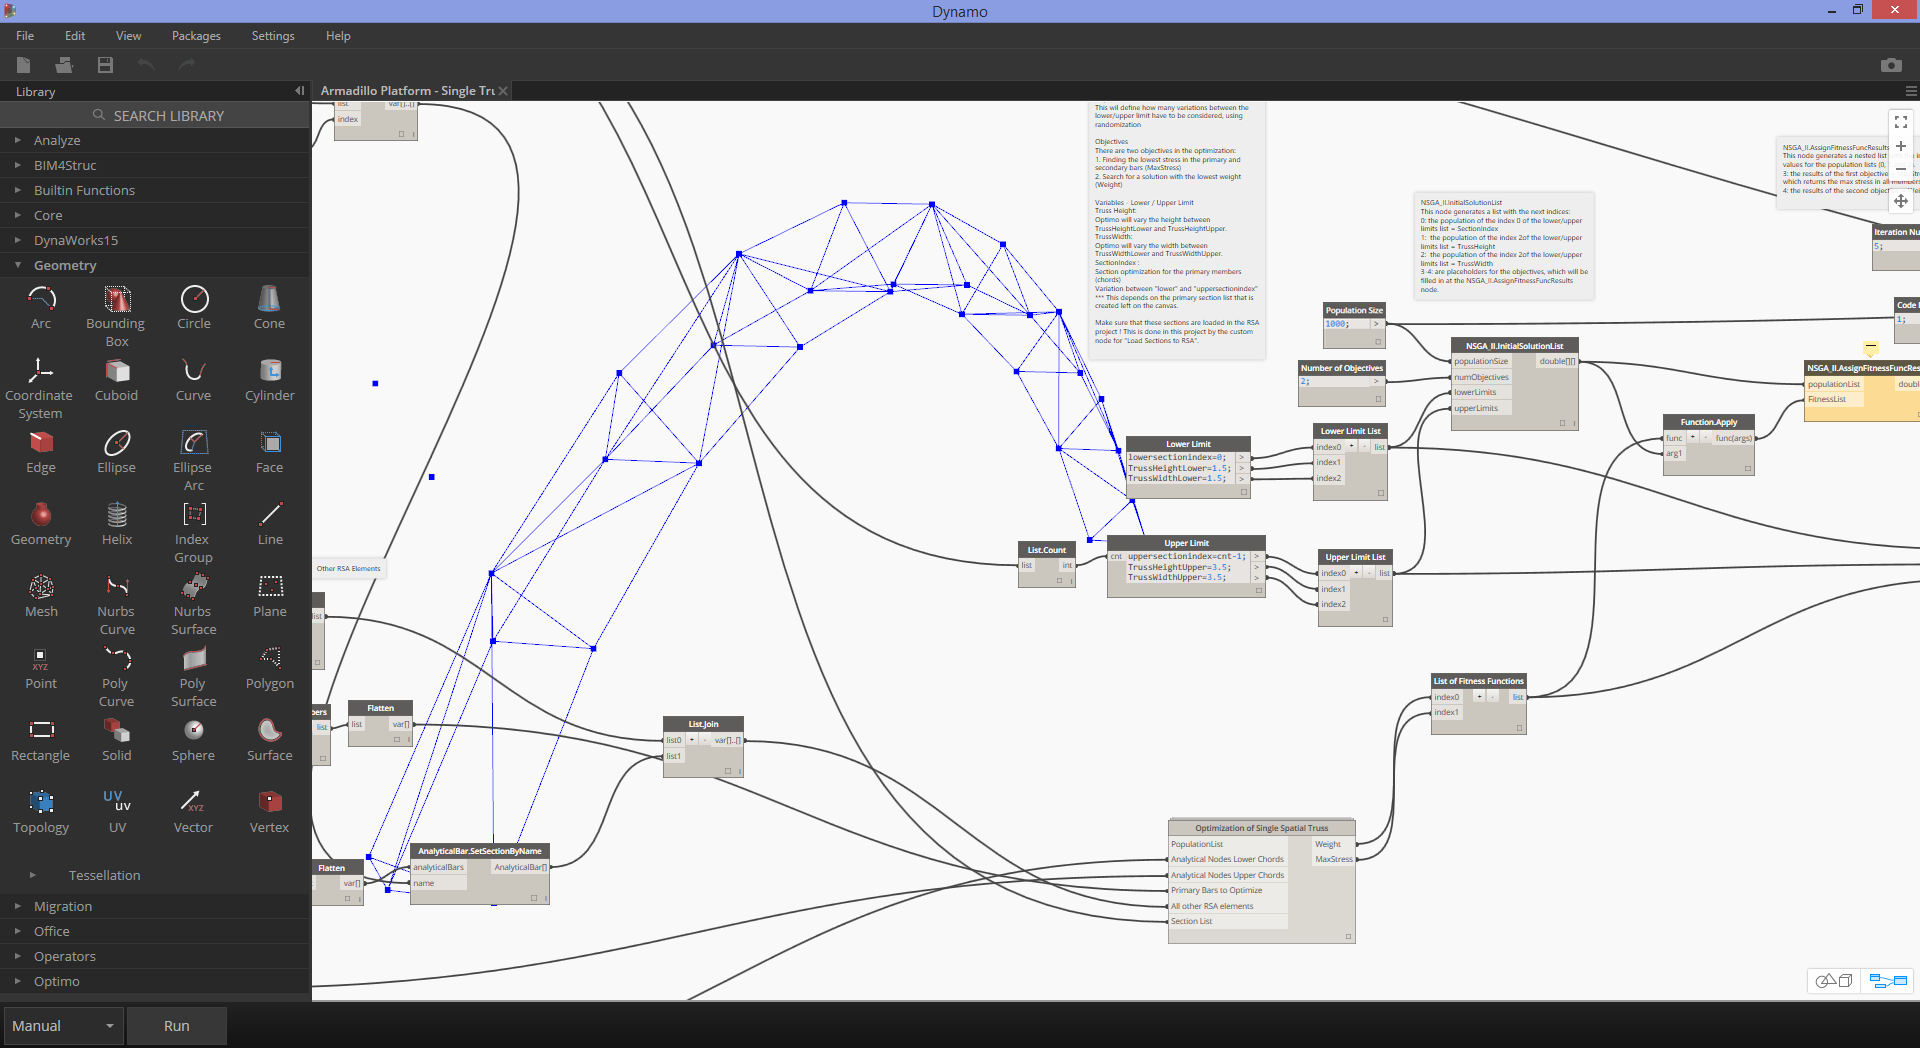
Task: Click the Save file toolbar icon
Action: 105,65
